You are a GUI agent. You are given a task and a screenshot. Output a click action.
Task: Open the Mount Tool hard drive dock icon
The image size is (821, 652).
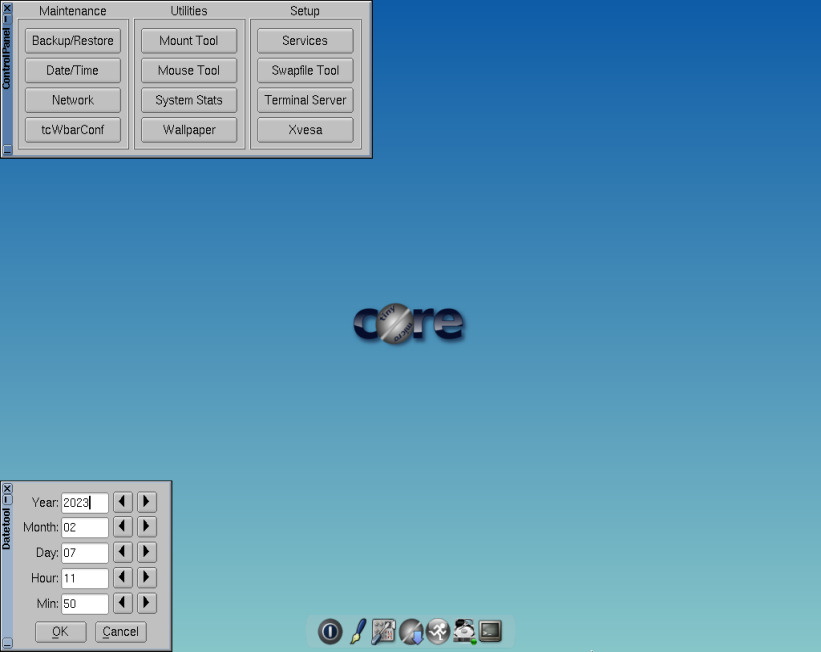tap(464, 631)
